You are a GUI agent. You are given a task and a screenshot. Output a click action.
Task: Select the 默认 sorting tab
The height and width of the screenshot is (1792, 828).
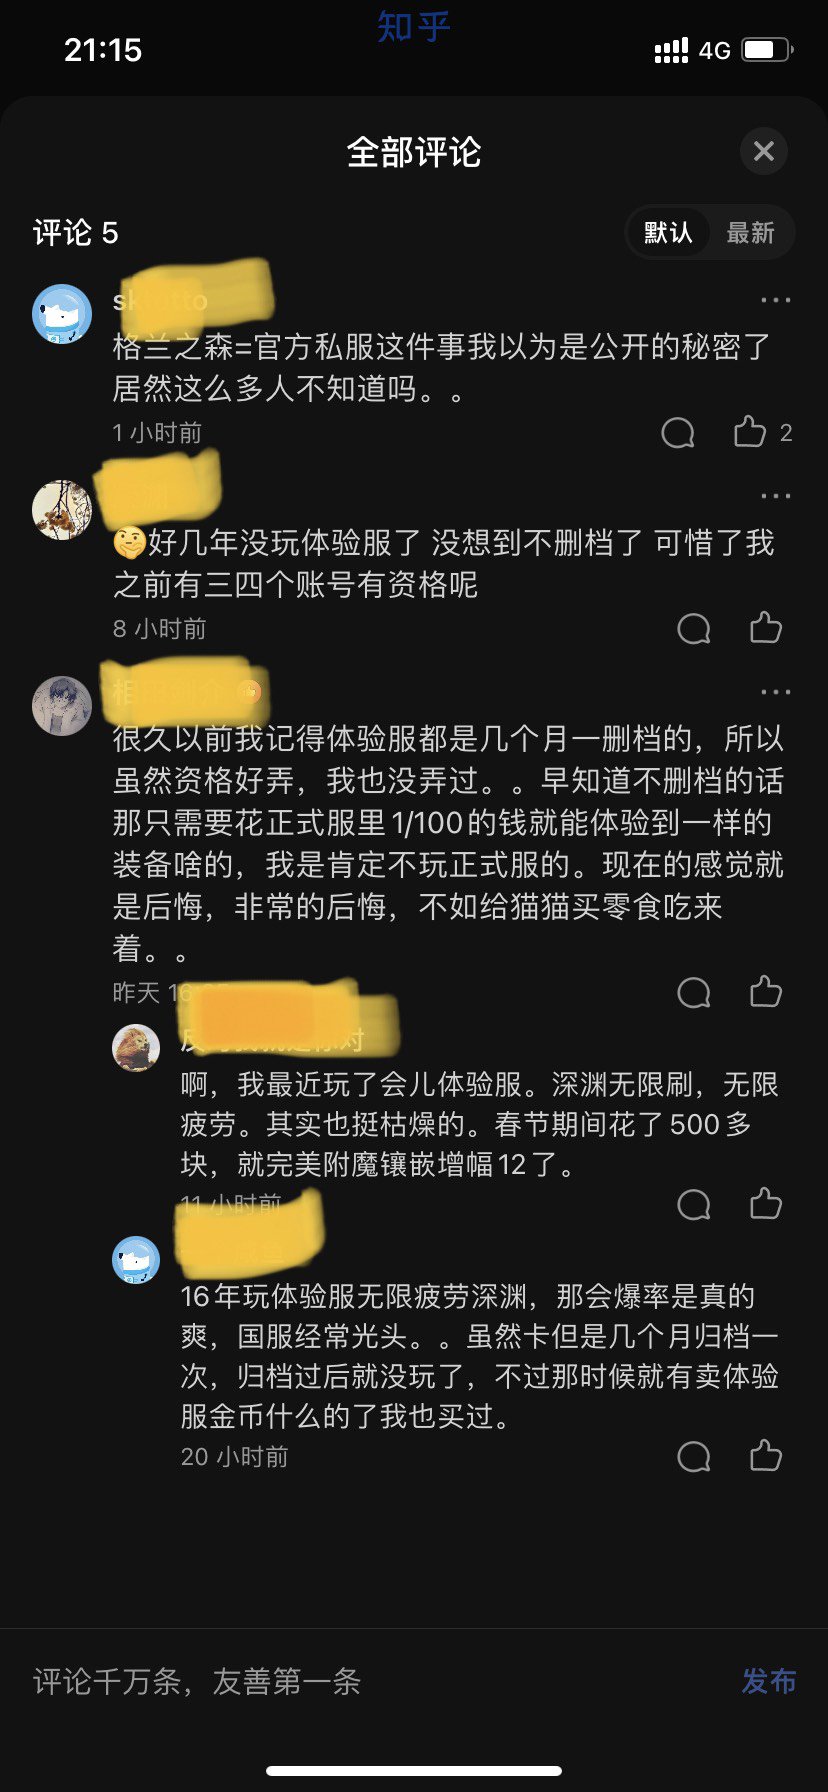coord(668,233)
